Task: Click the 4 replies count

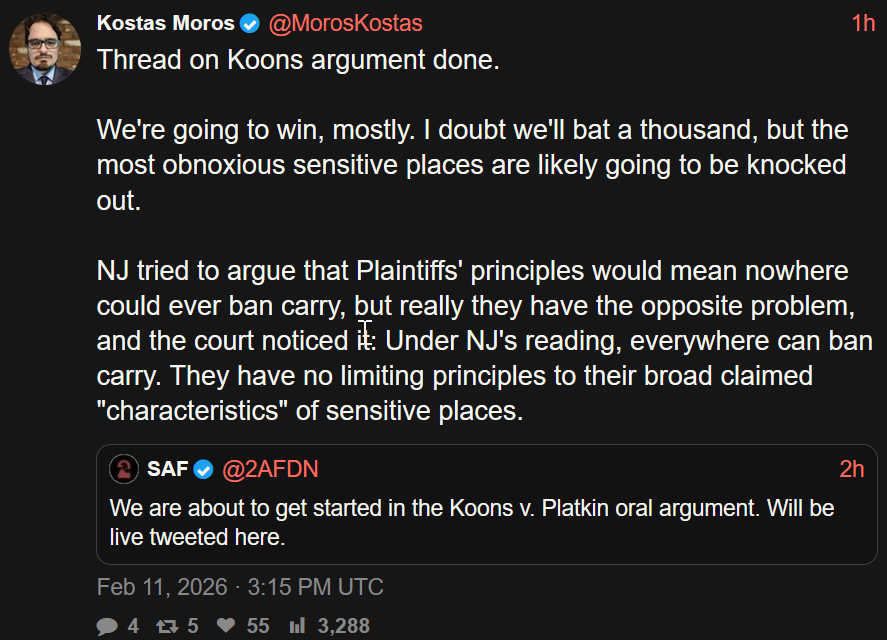Action: tap(133, 626)
